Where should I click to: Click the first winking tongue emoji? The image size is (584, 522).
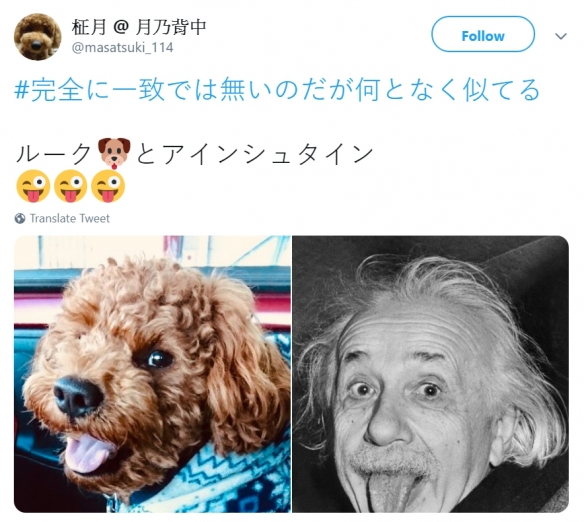(x=34, y=186)
